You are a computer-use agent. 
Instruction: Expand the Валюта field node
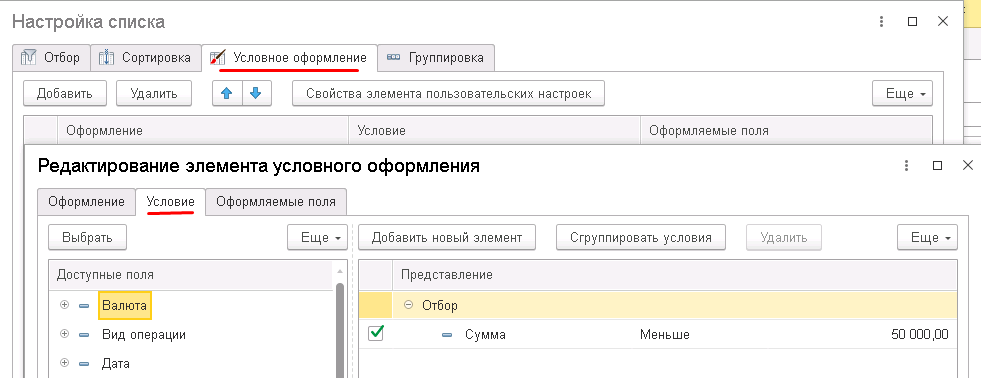pos(64,305)
